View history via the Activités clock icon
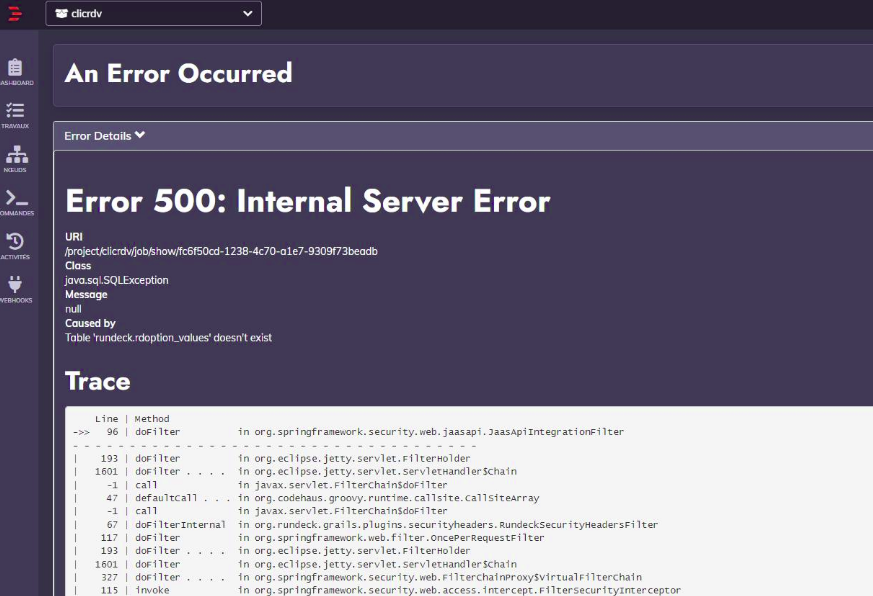This screenshot has width=873, height=596. 16,240
